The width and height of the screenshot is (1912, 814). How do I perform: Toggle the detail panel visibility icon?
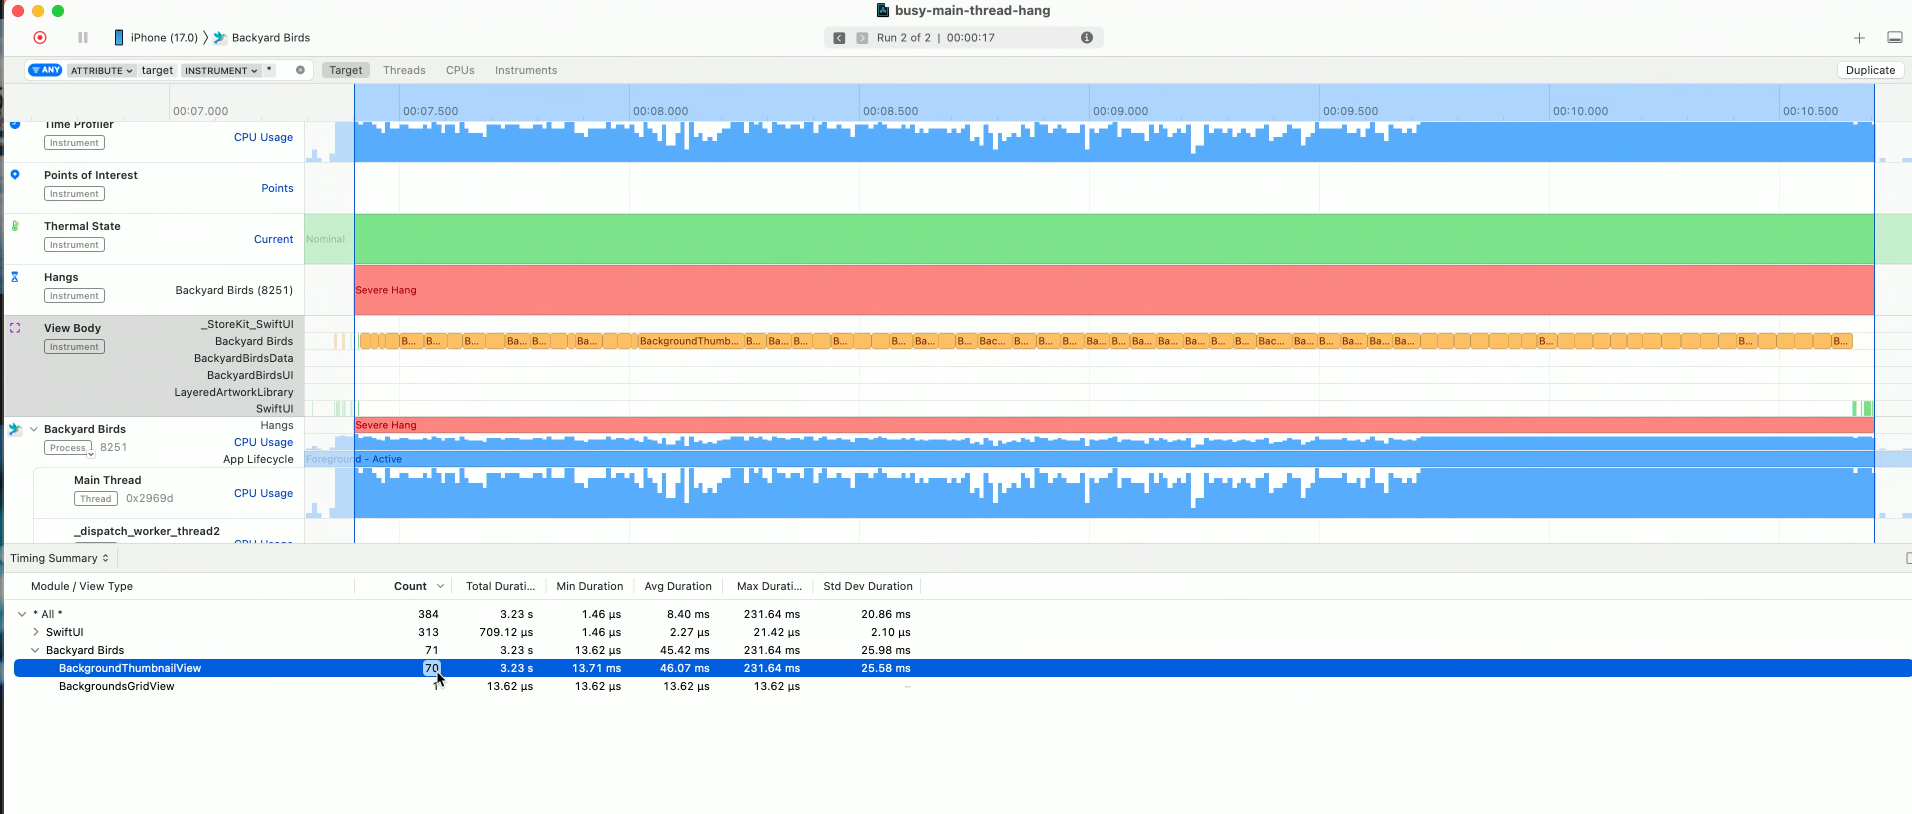[x=1894, y=38]
